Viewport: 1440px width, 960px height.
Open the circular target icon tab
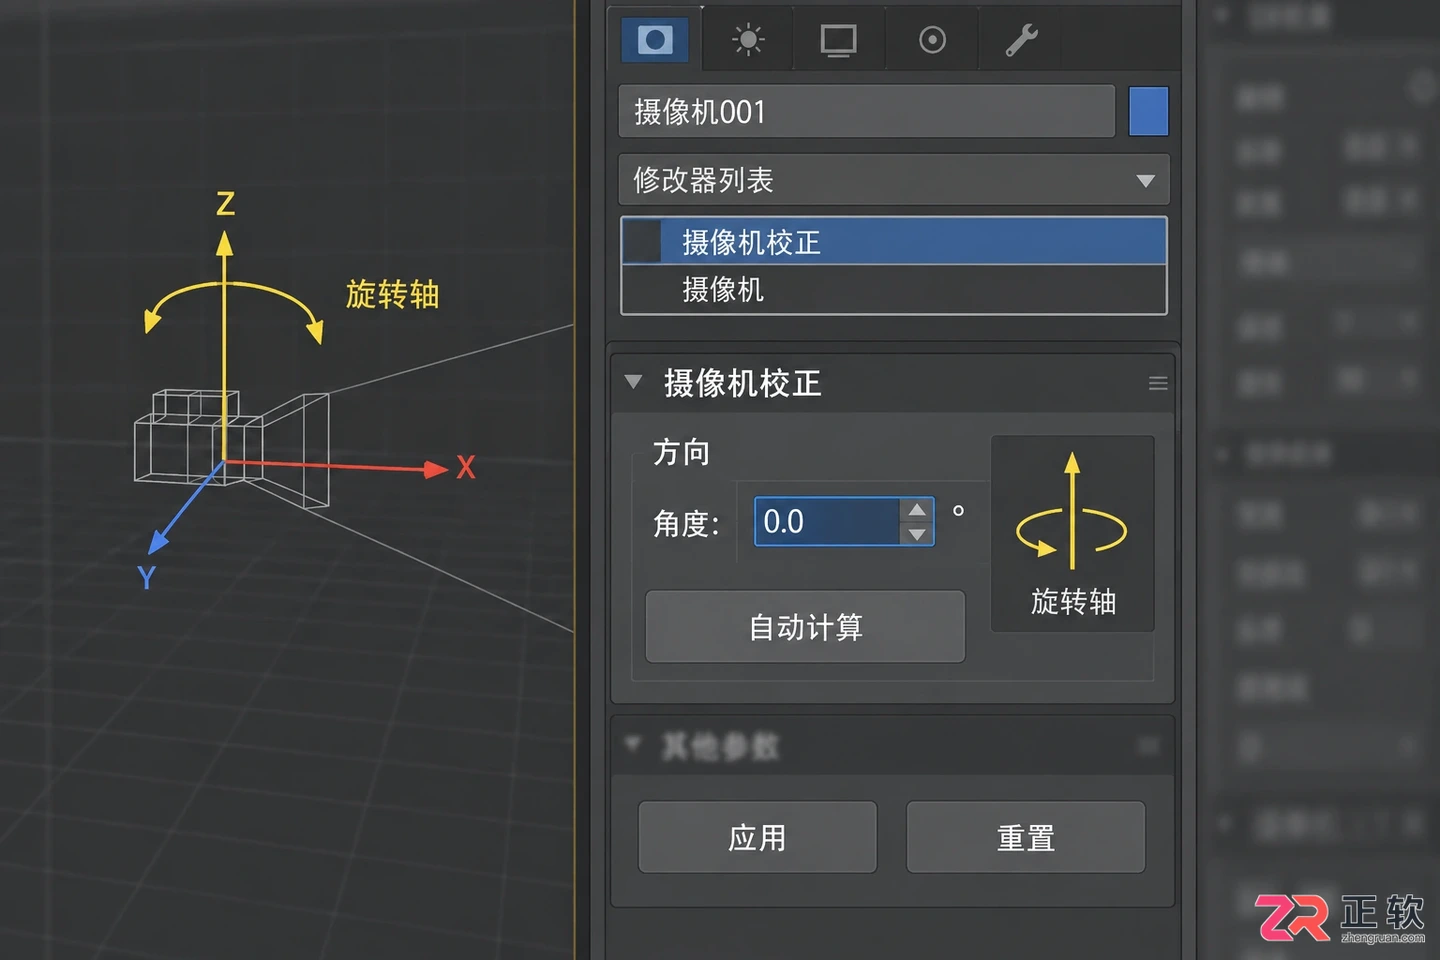click(932, 40)
